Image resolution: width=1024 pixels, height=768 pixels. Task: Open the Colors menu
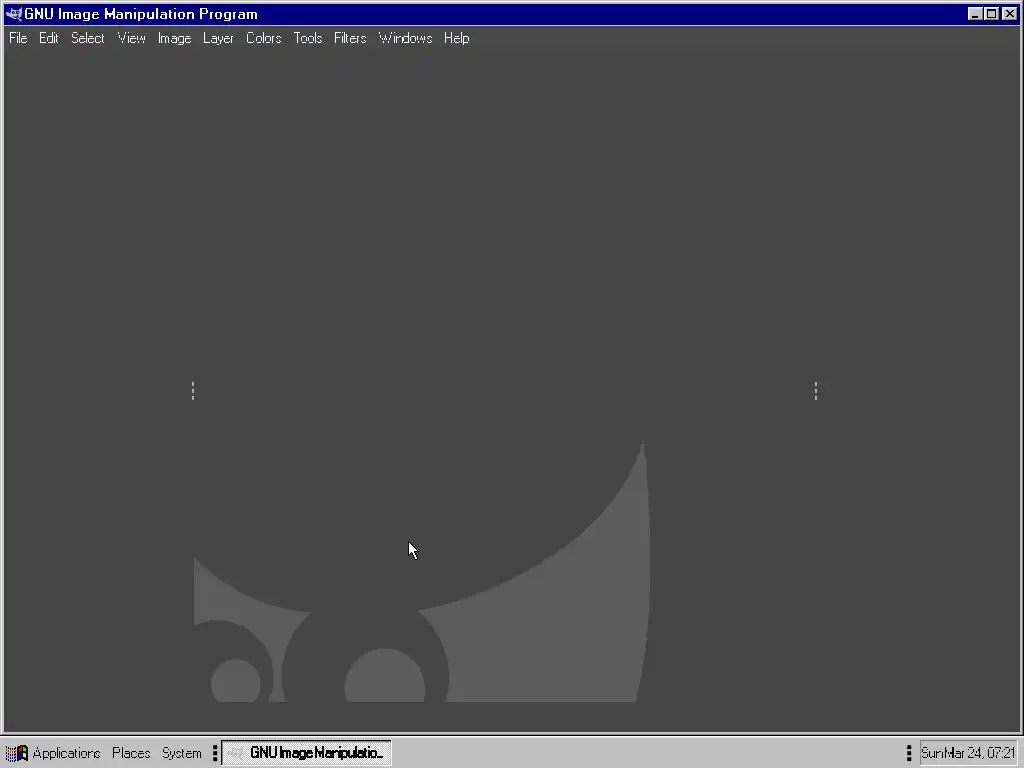coord(264,39)
